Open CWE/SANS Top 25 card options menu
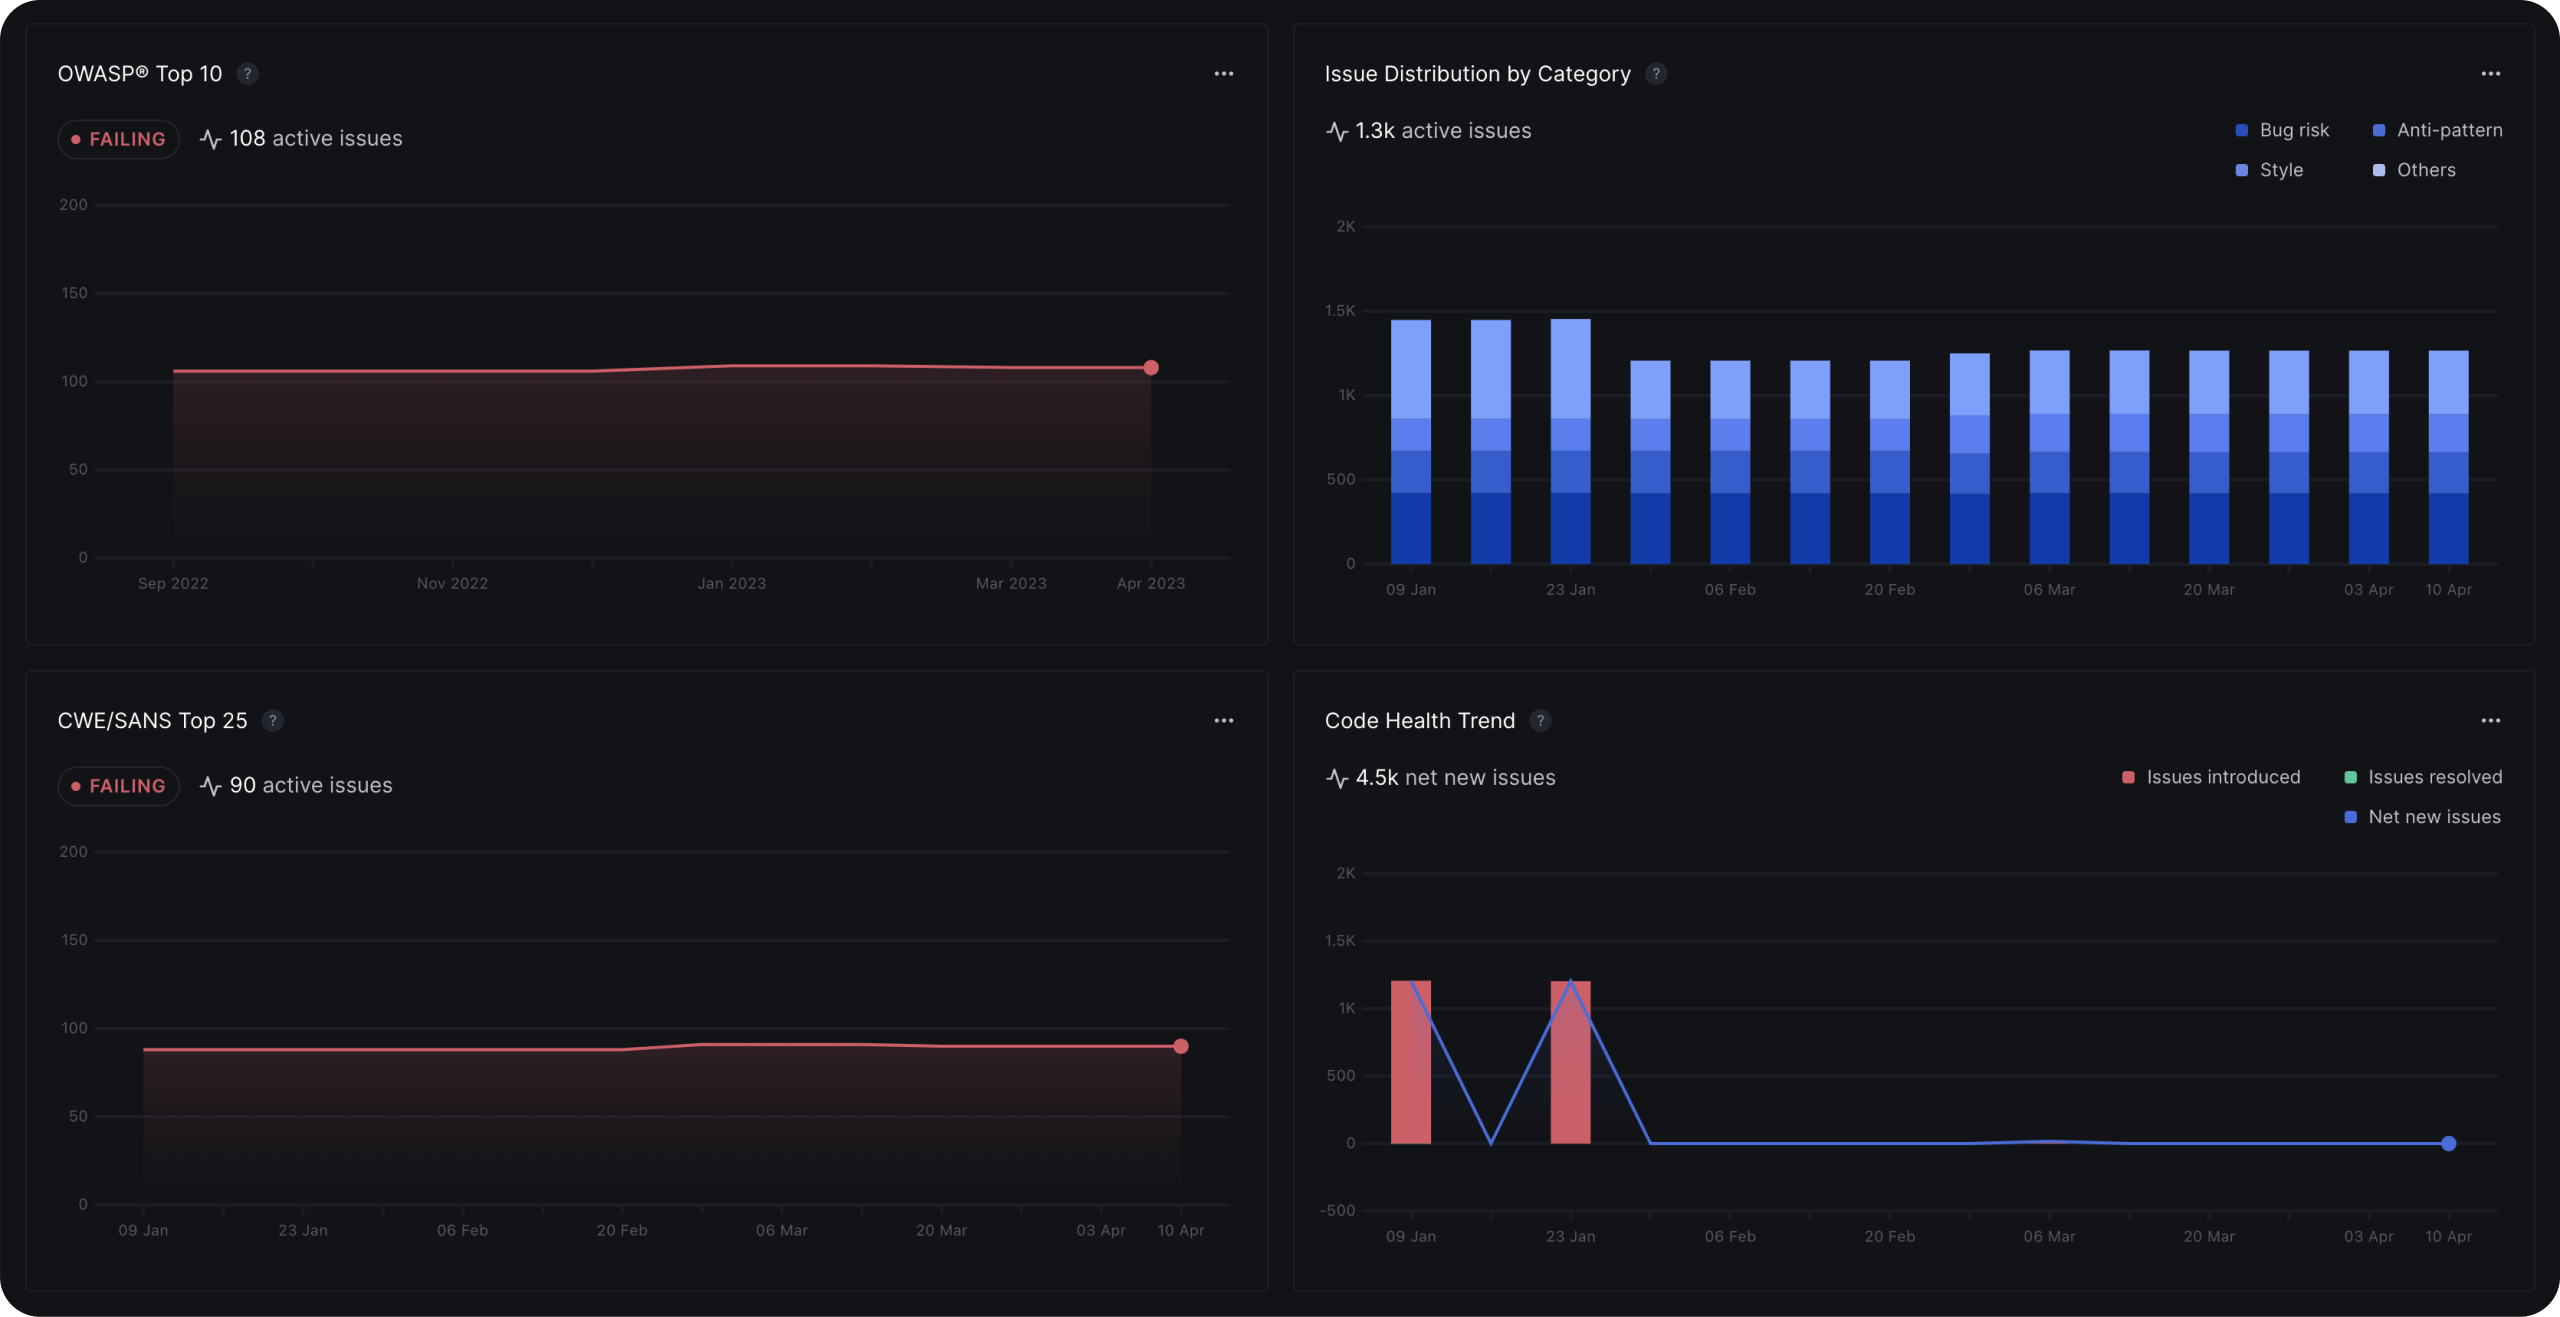This screenshot has height=1317, width=2560. [x=1223, y=721]
